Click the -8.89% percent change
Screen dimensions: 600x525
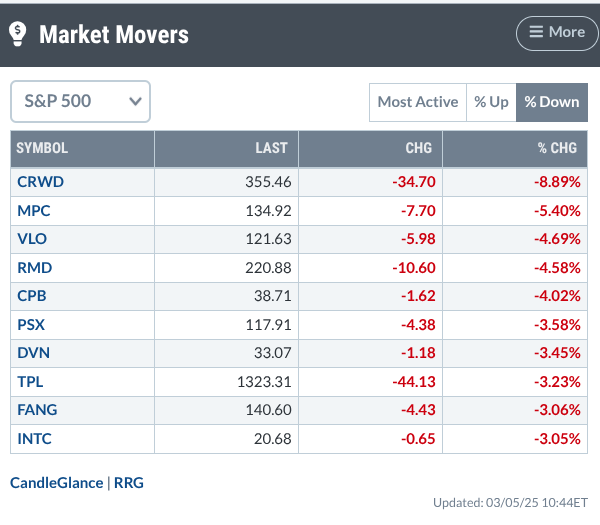pos(558,182)
